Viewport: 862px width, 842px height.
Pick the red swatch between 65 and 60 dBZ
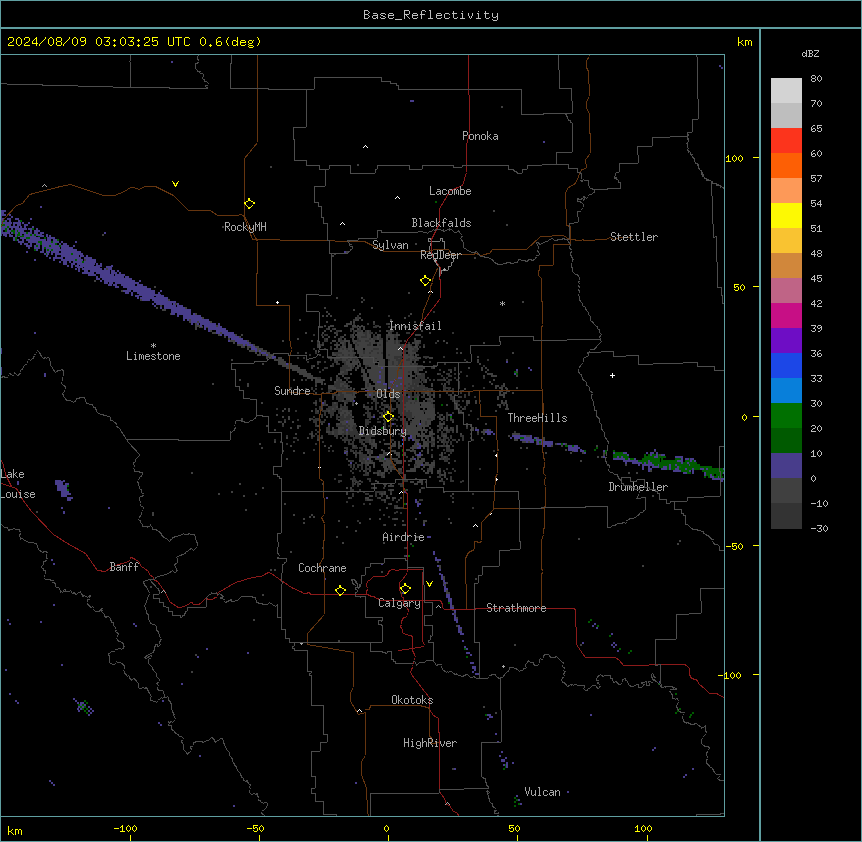786,140
